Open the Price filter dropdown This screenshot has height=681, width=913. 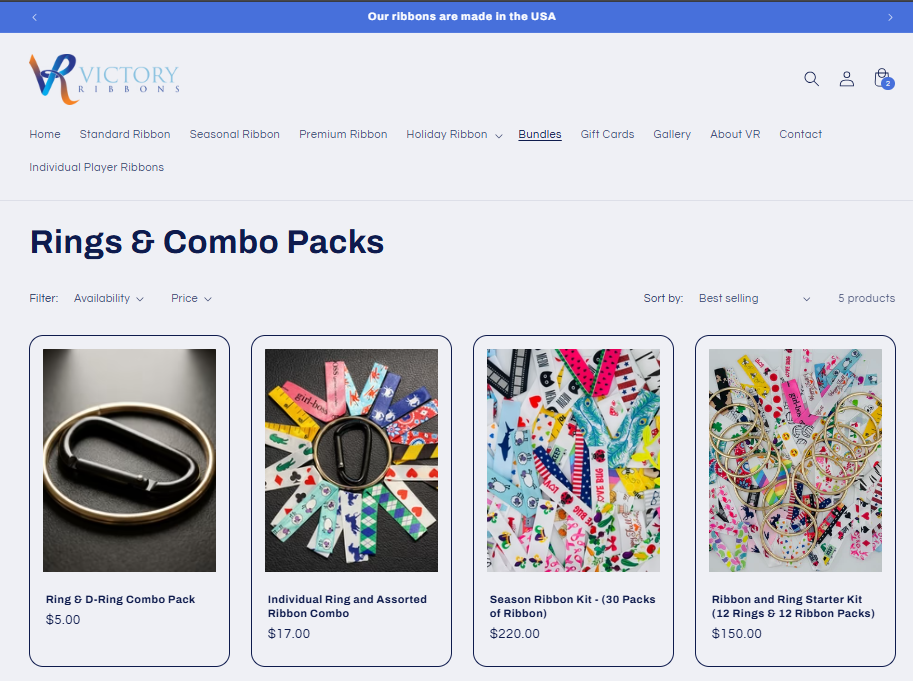pos(191,298)
